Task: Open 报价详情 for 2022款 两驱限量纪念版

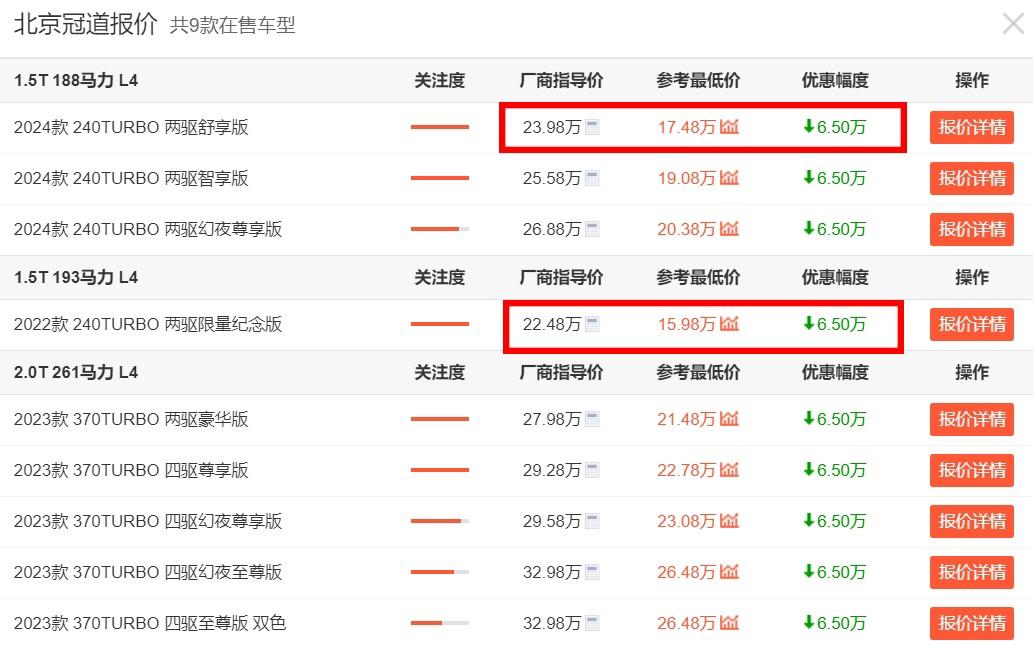Action: (972, 324)
